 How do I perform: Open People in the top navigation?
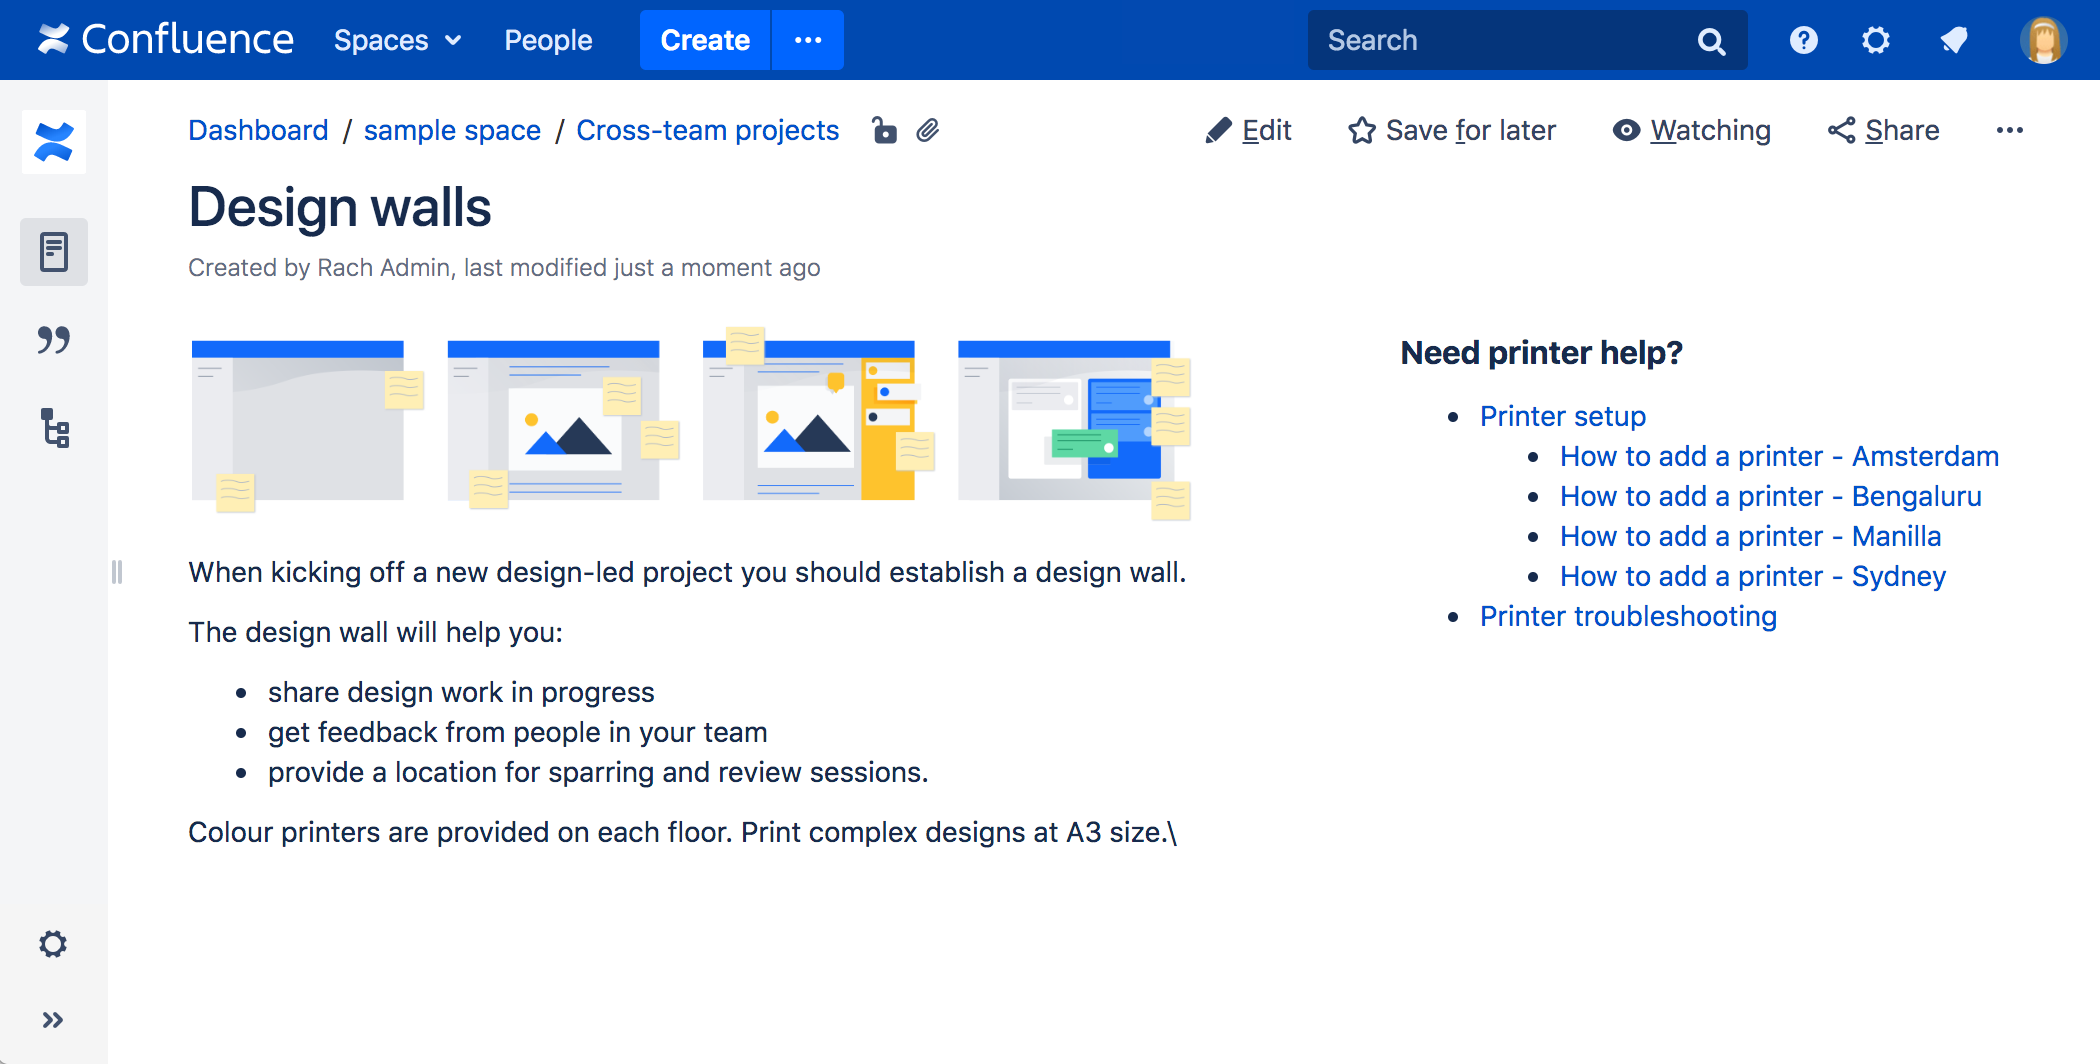point(548,40)
